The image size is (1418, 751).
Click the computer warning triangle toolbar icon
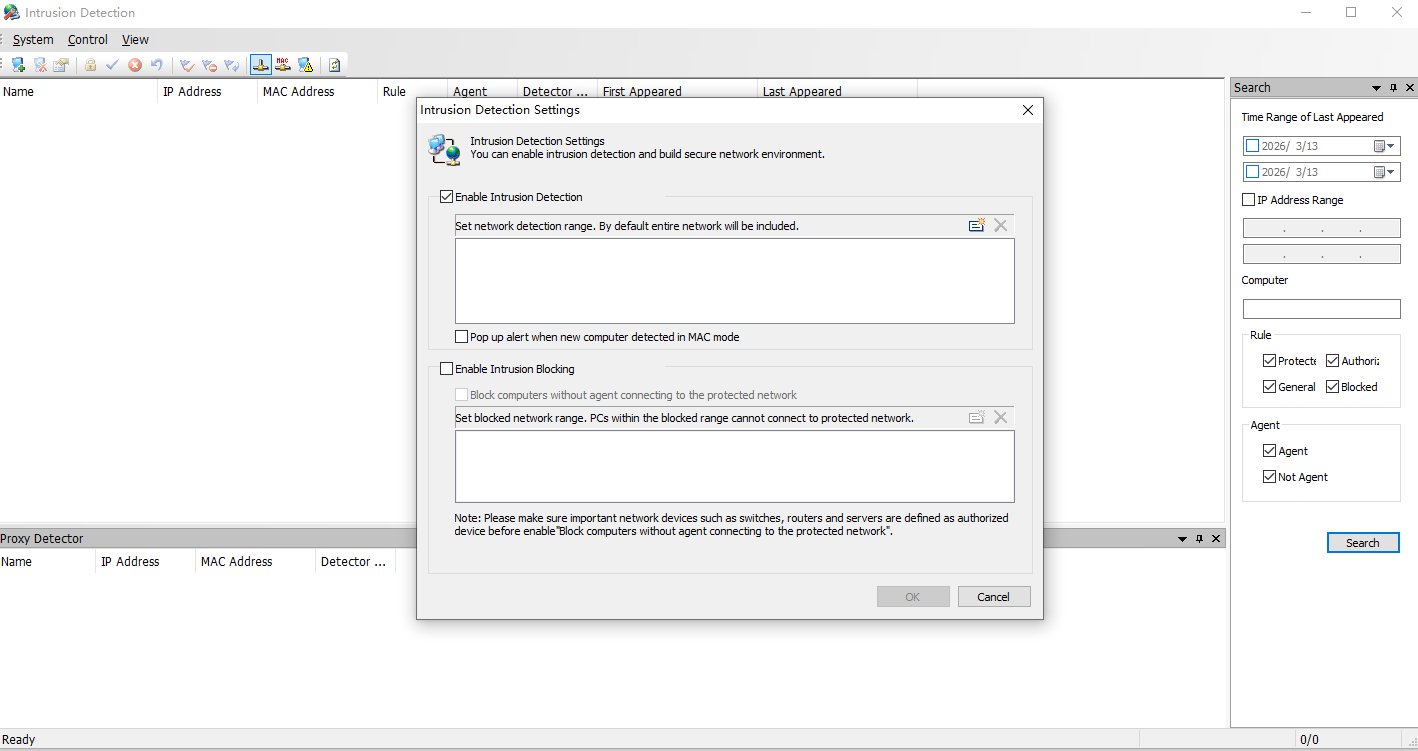coord(305,65)
